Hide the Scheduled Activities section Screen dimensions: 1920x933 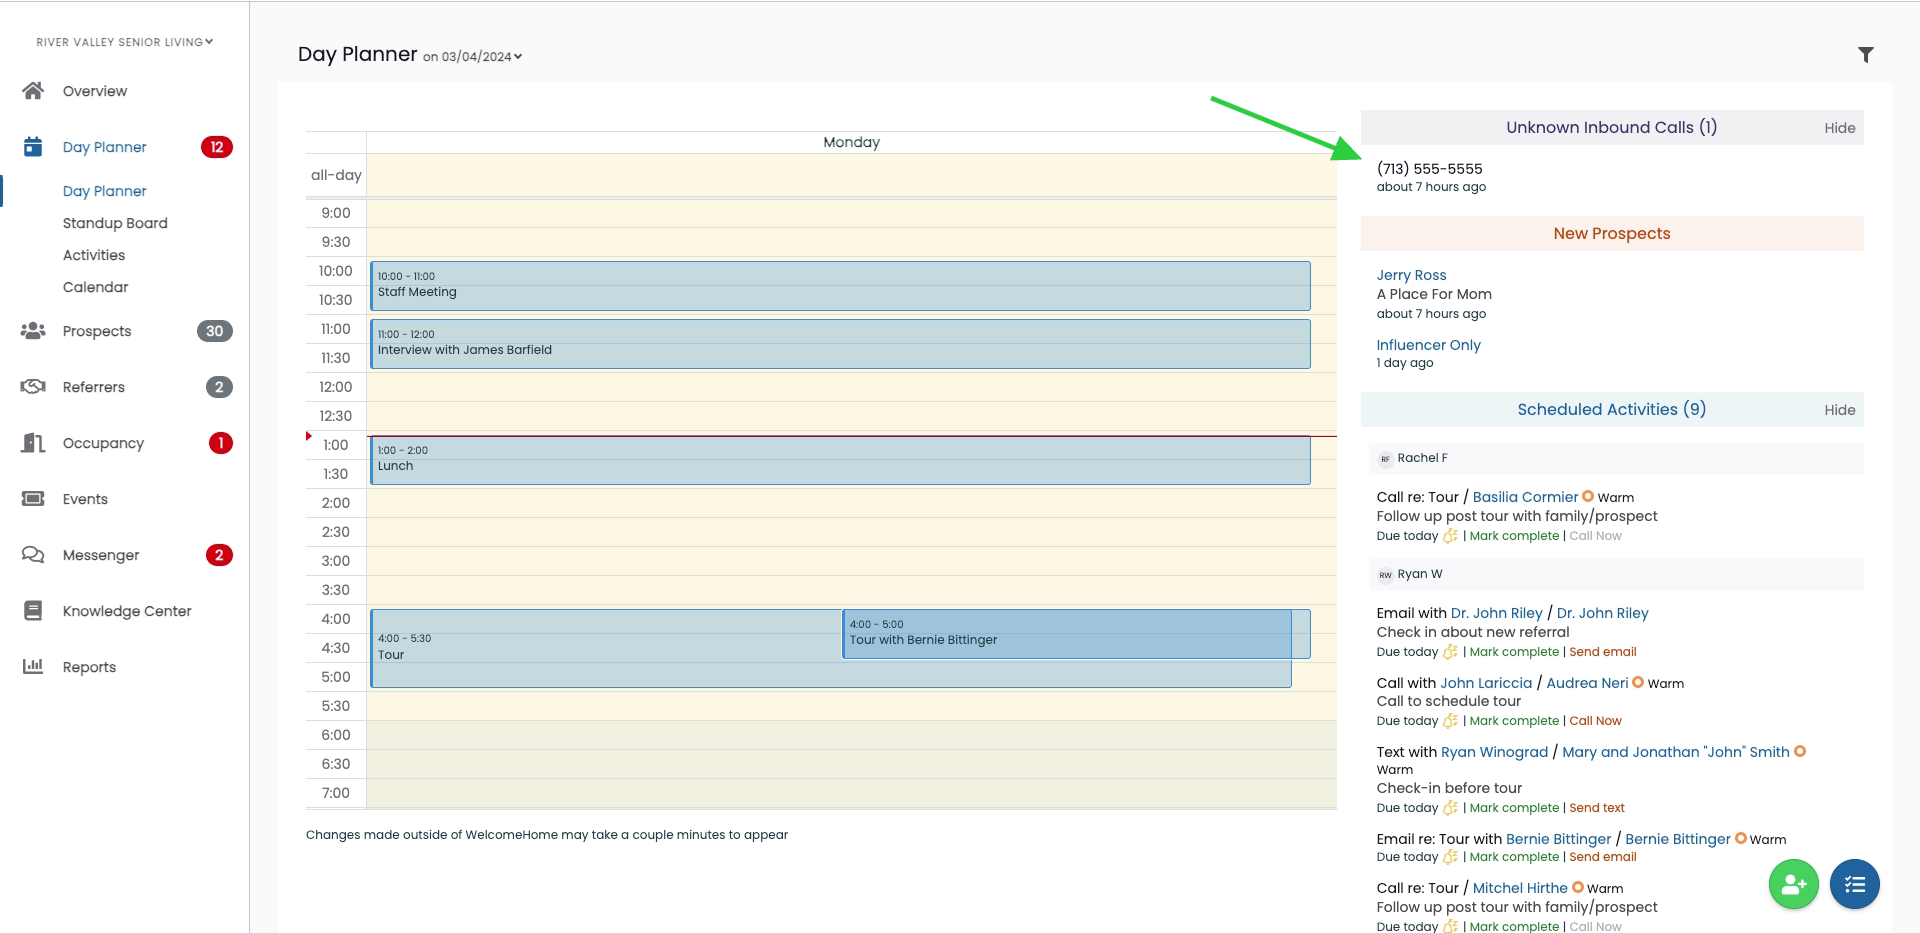pyautogui.click(x=1839, y=410)
